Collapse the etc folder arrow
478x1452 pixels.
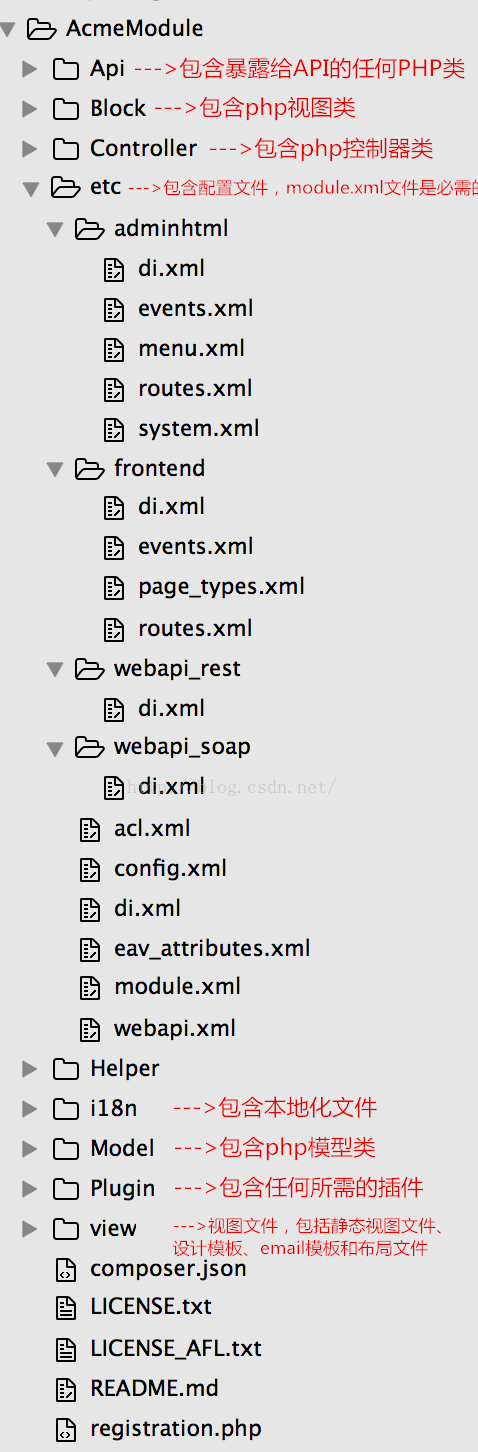pyautogui.click(x=30, y=187)
